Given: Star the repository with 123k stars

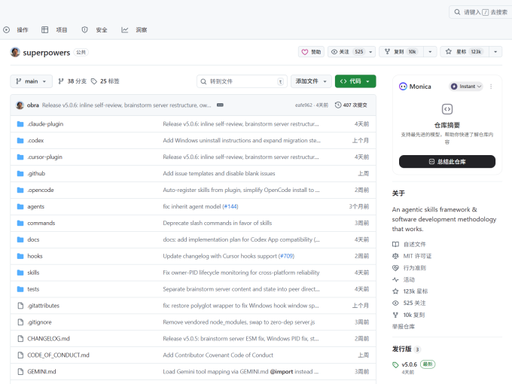Looking at the screenshot, I should pos(465,52).
